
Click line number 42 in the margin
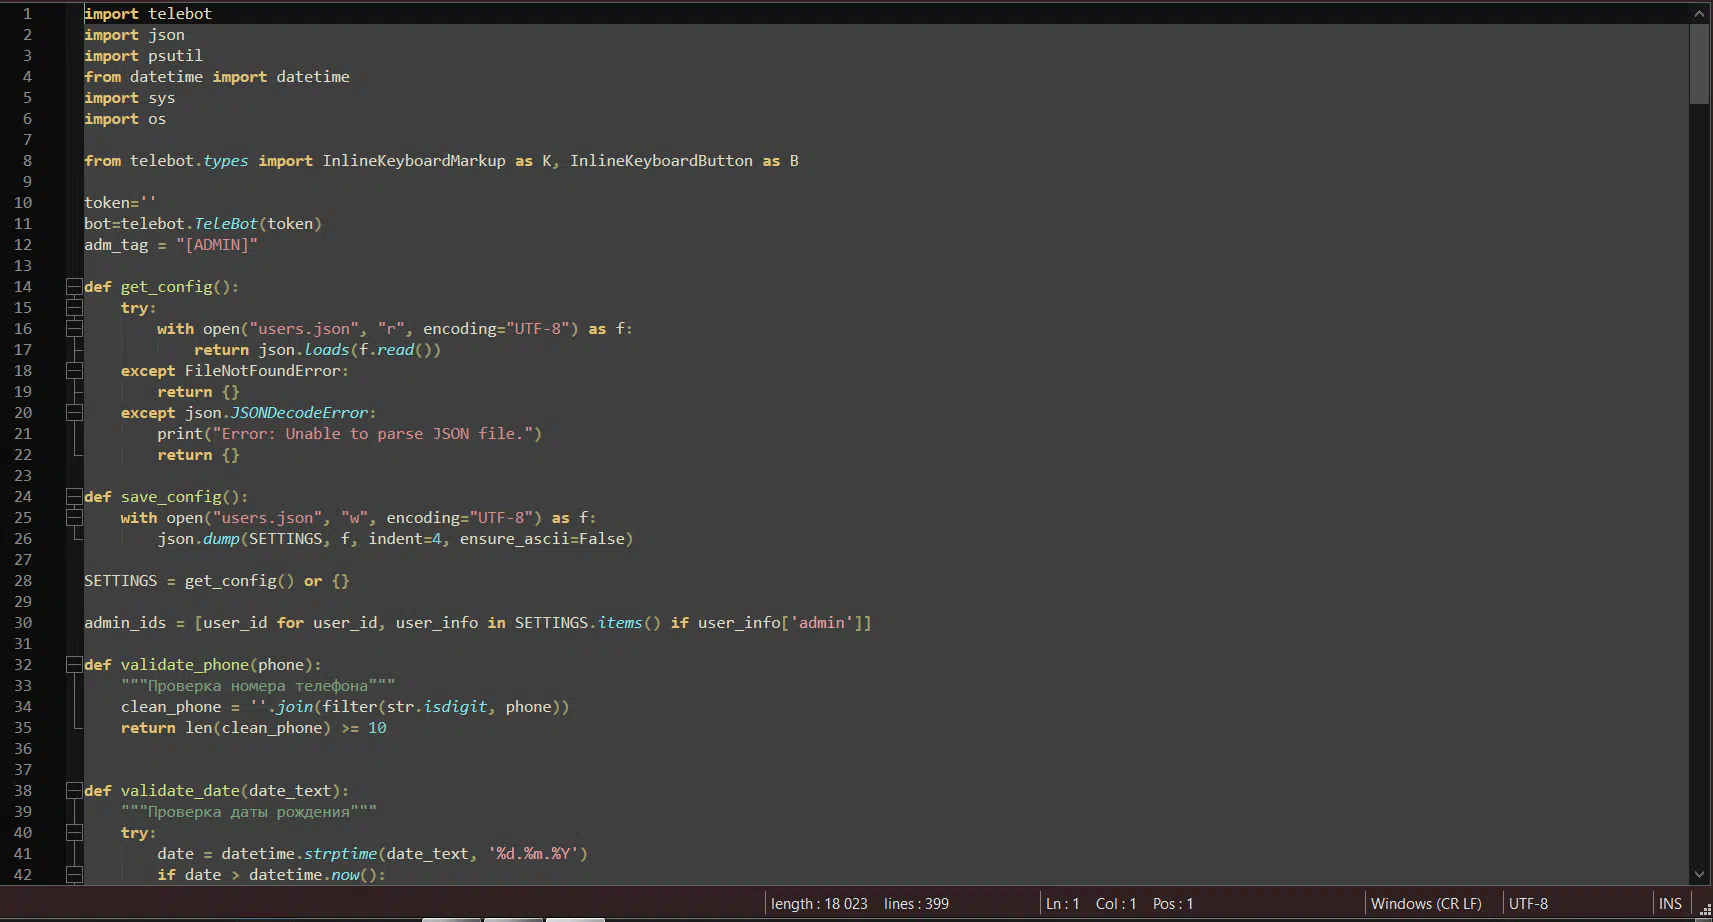(x=22, y=875)
